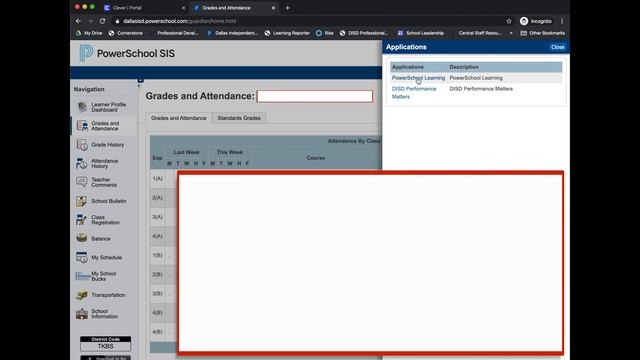Open Learning Reporter bookmark
The image size is (640, 360).
(x=287, y=33)
